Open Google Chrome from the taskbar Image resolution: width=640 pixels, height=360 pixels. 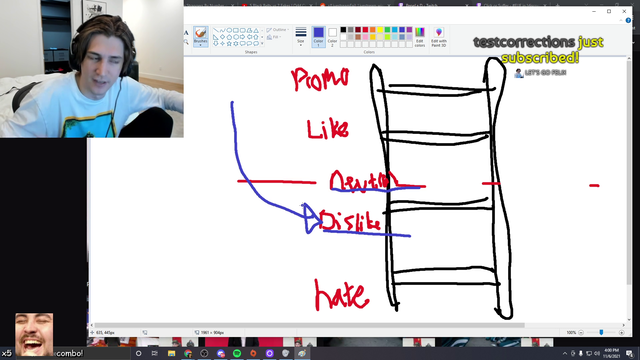[188, 353]
